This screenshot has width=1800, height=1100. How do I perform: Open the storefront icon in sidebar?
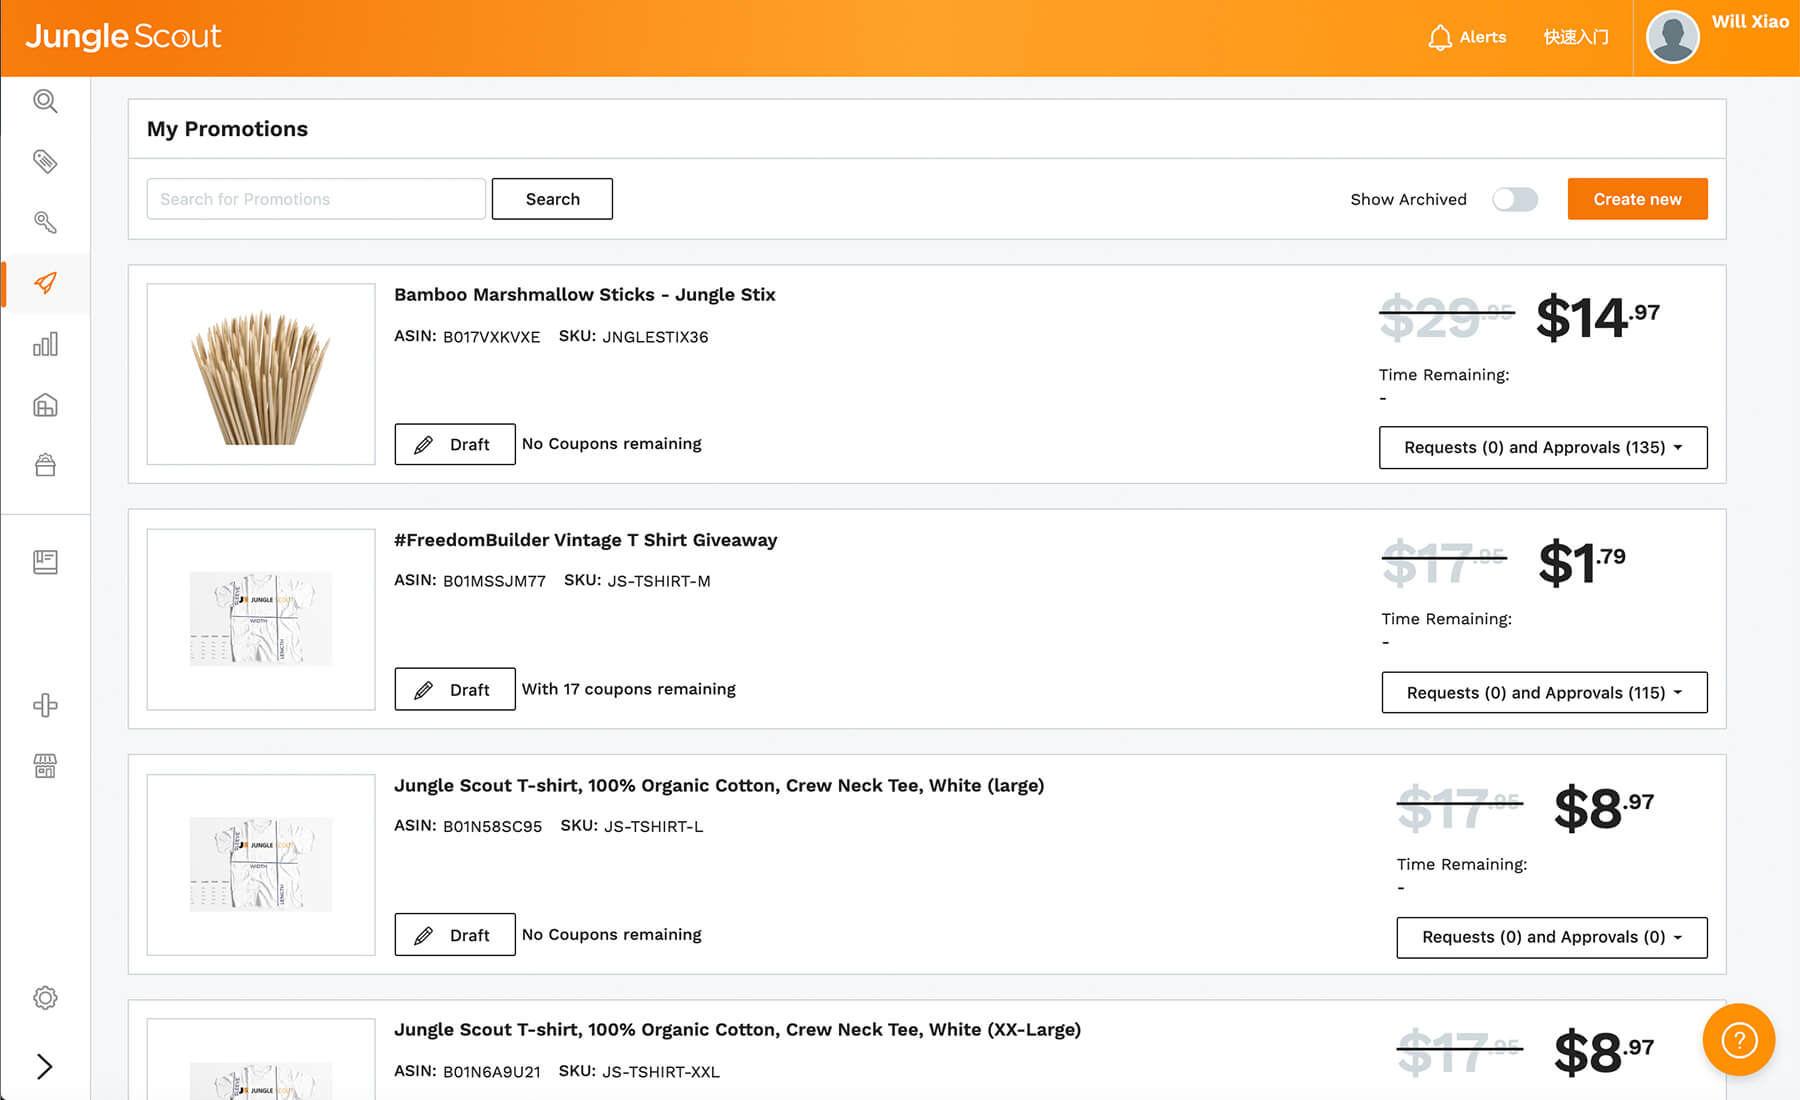[45, 766]
